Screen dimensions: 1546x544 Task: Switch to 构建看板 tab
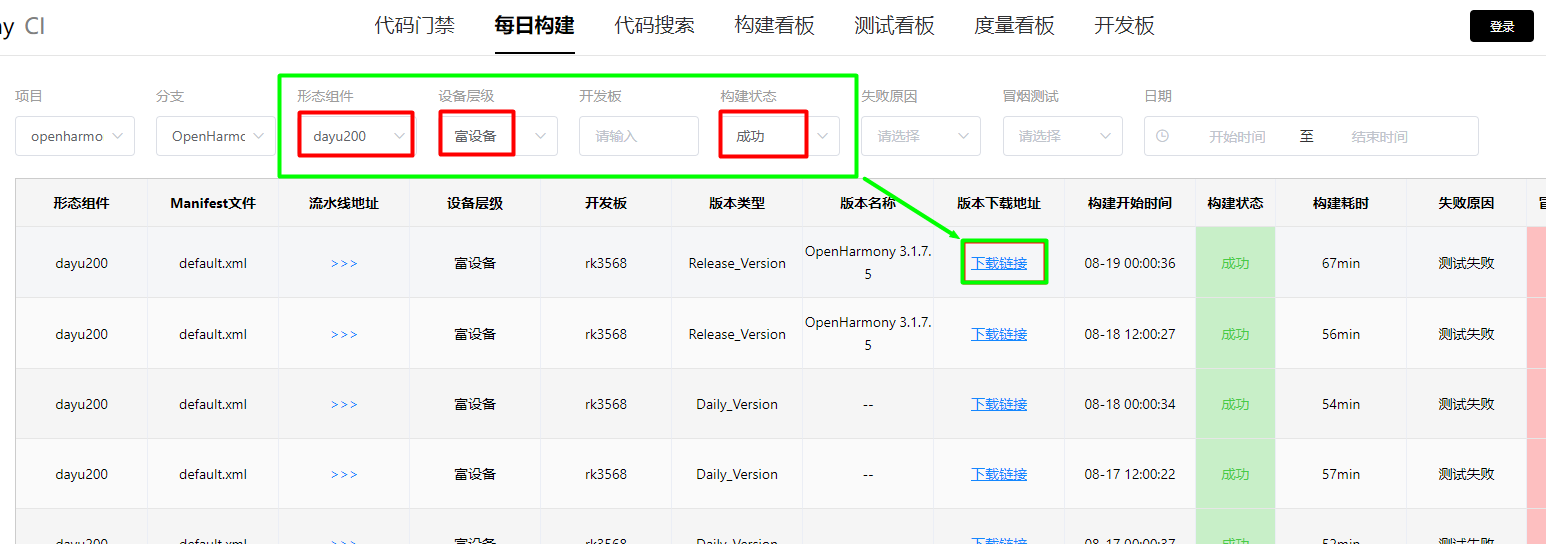(x=775, y=26)
